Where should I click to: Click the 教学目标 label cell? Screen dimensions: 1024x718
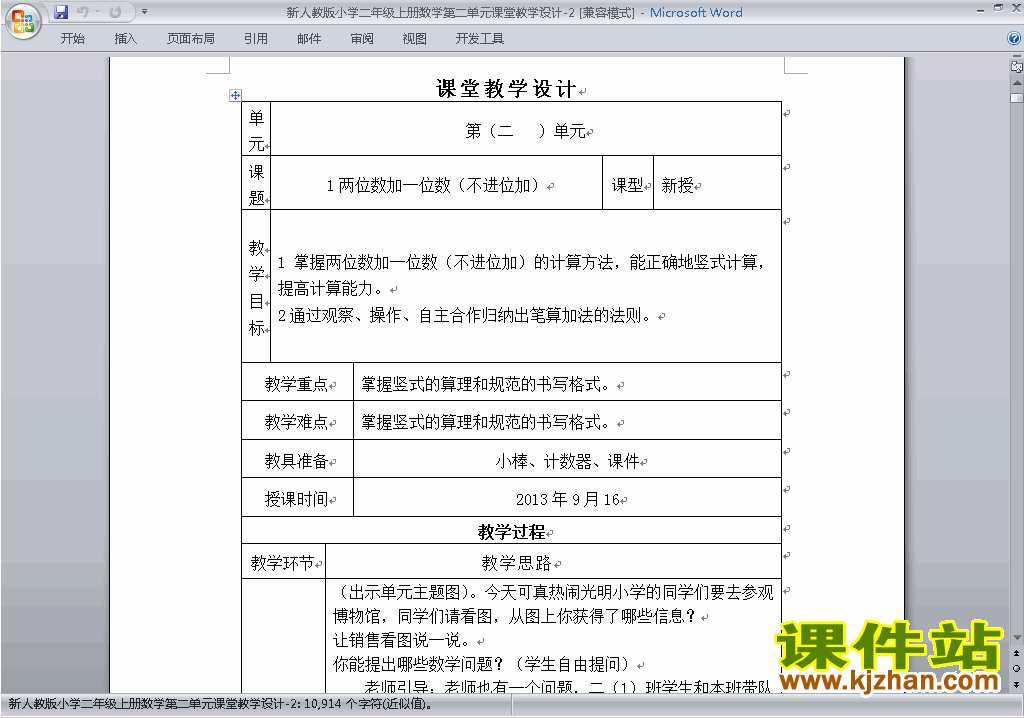[256, 287]
